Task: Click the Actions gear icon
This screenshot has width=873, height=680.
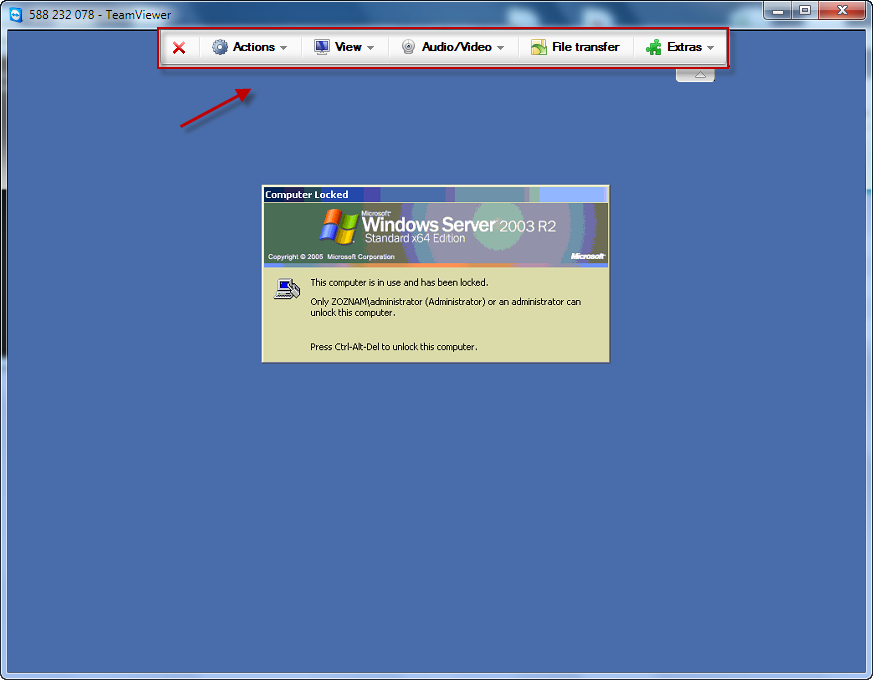Action: 220,47
